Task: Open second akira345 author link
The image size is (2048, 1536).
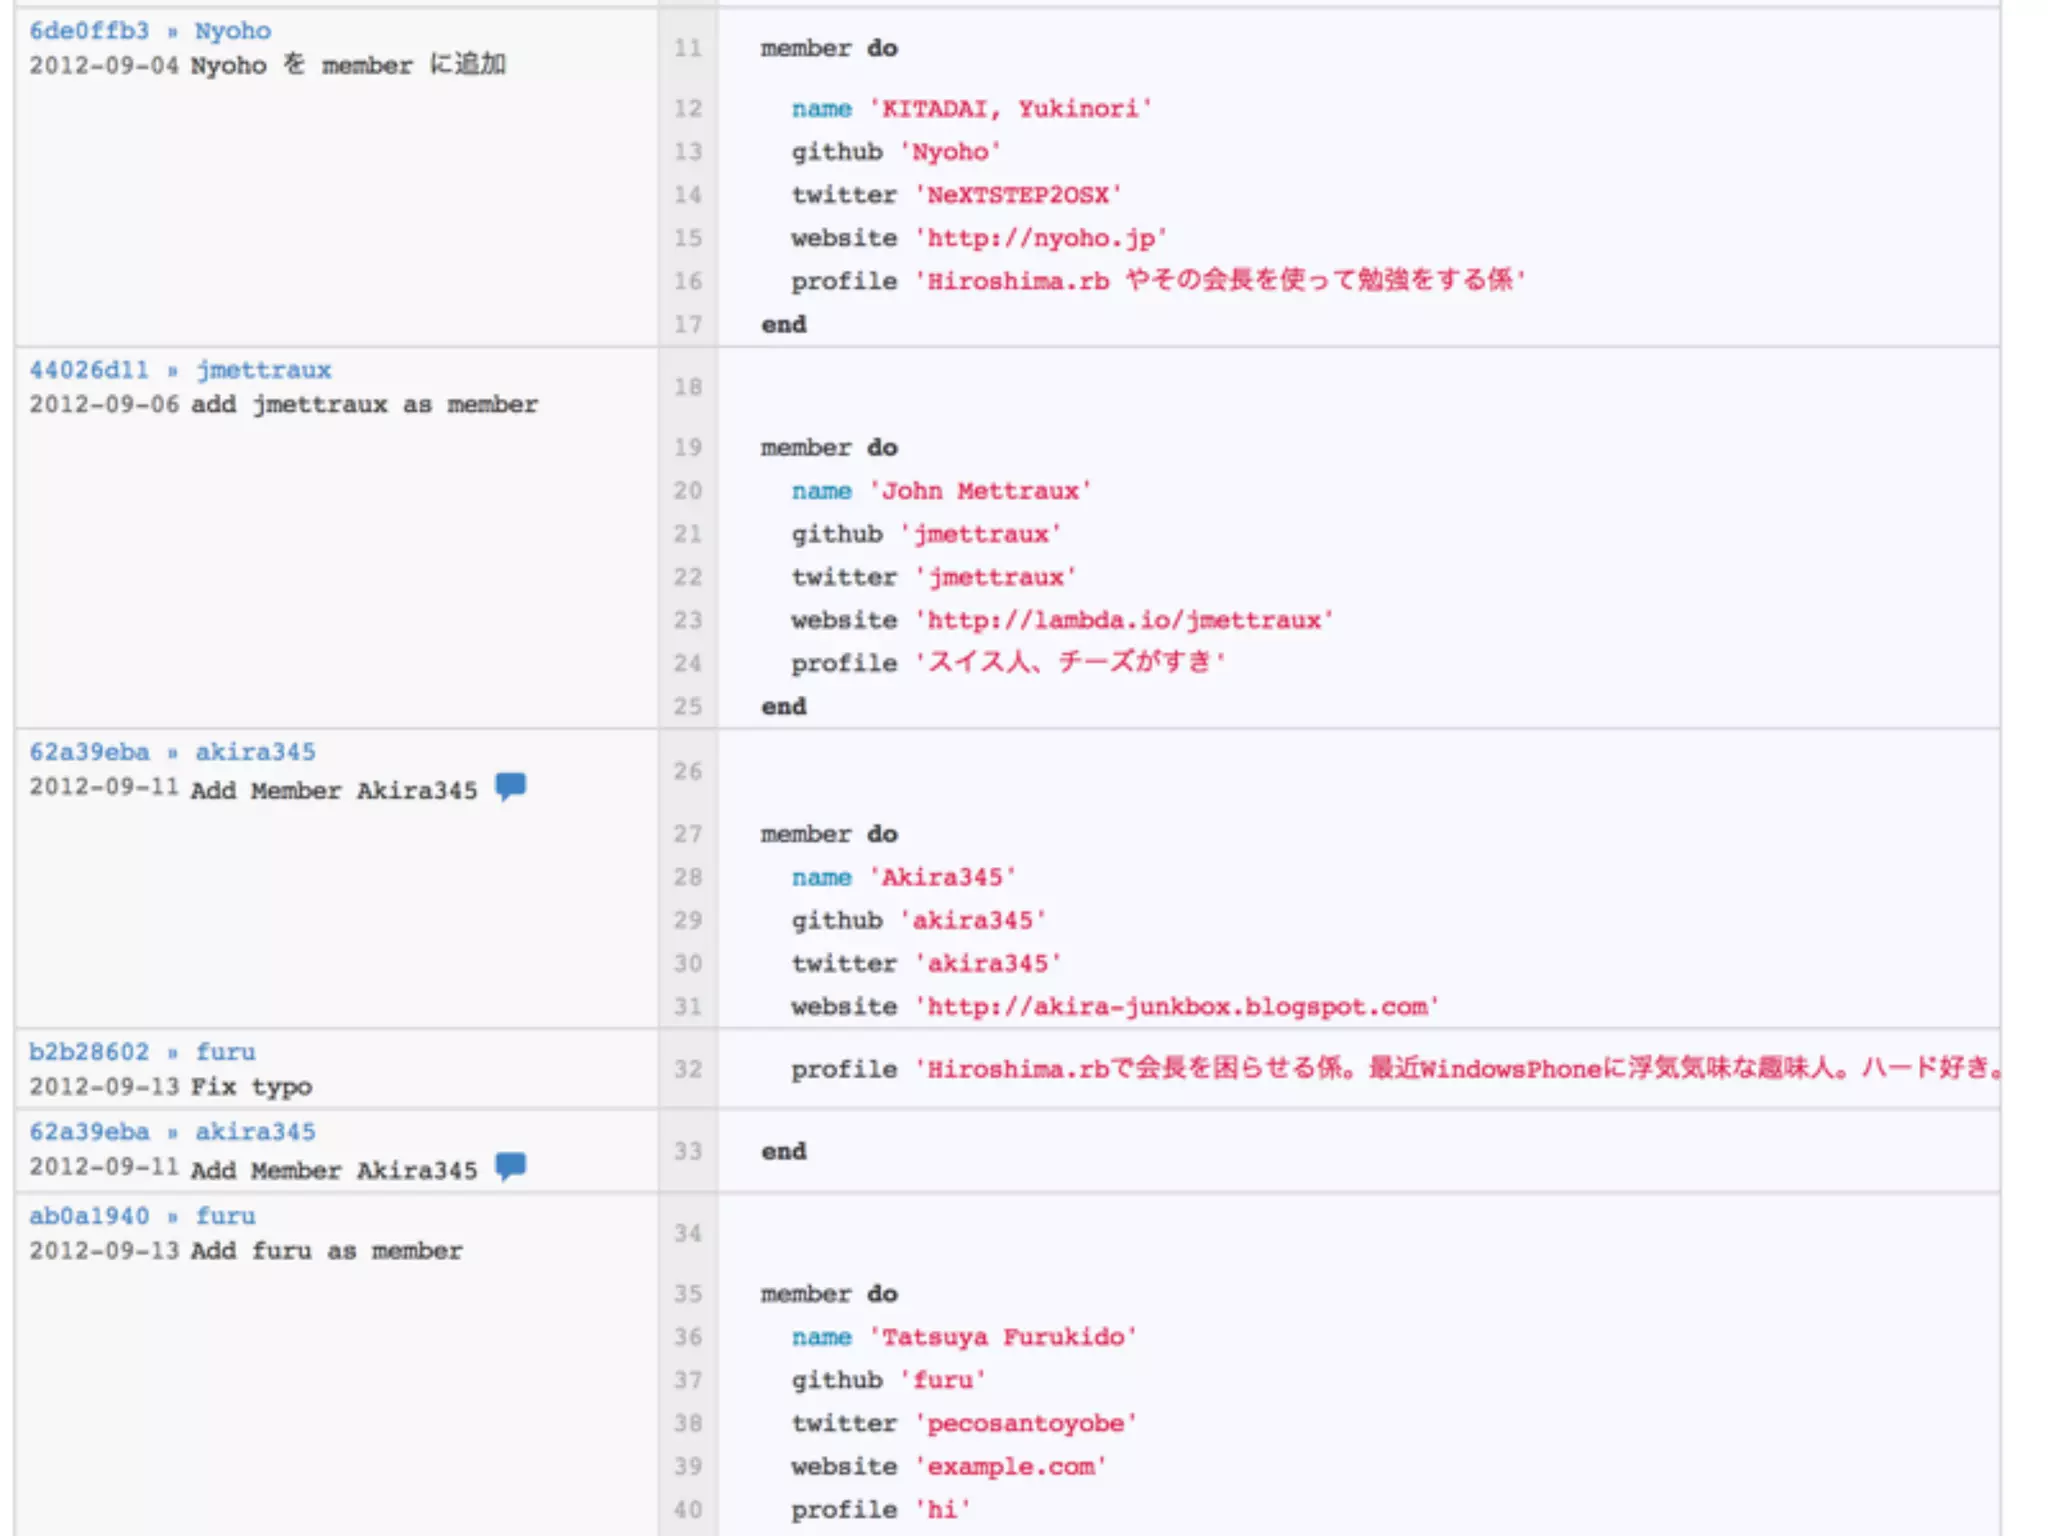Action: [255, 1132]
